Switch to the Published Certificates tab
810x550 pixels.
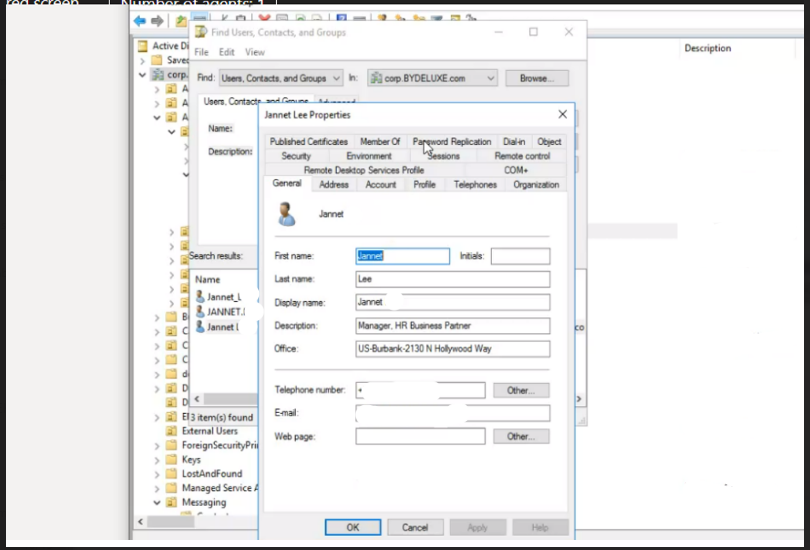pyautogui.click(x=308, y=142)
